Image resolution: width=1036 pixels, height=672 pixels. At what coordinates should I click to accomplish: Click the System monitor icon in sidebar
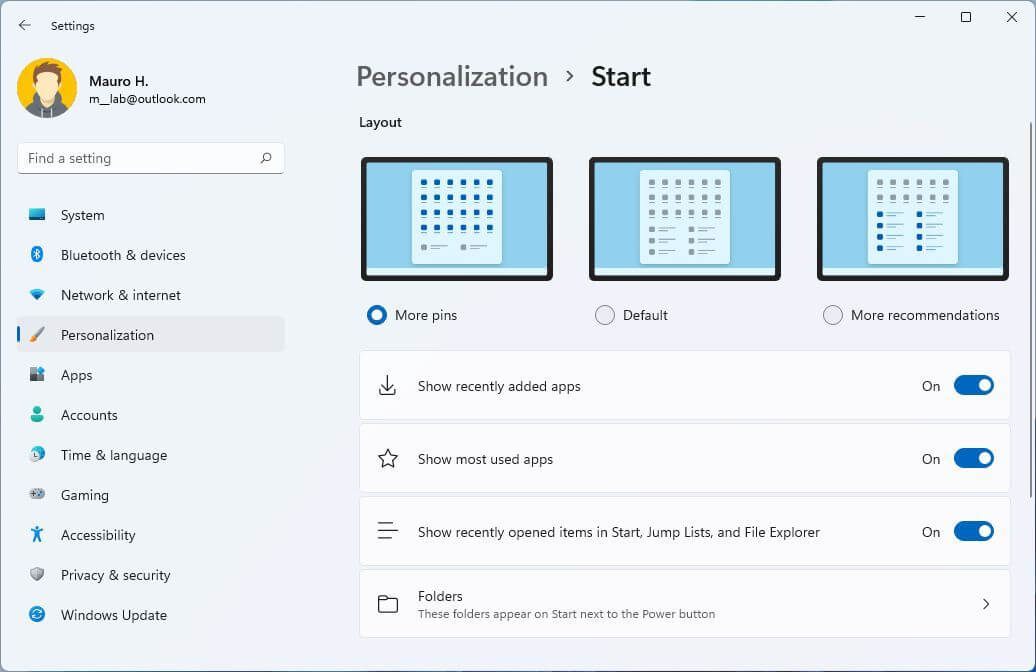point(37,215)
